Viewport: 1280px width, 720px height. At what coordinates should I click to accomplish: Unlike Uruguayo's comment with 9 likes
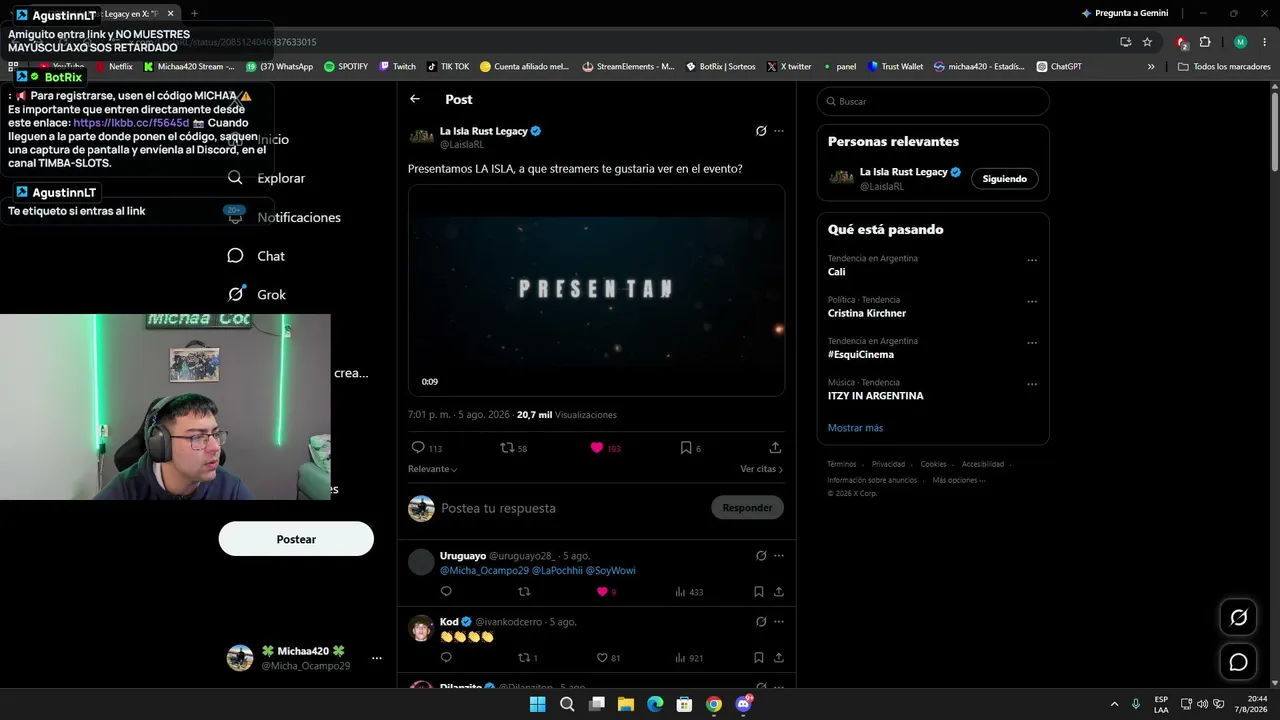[606, 592]
